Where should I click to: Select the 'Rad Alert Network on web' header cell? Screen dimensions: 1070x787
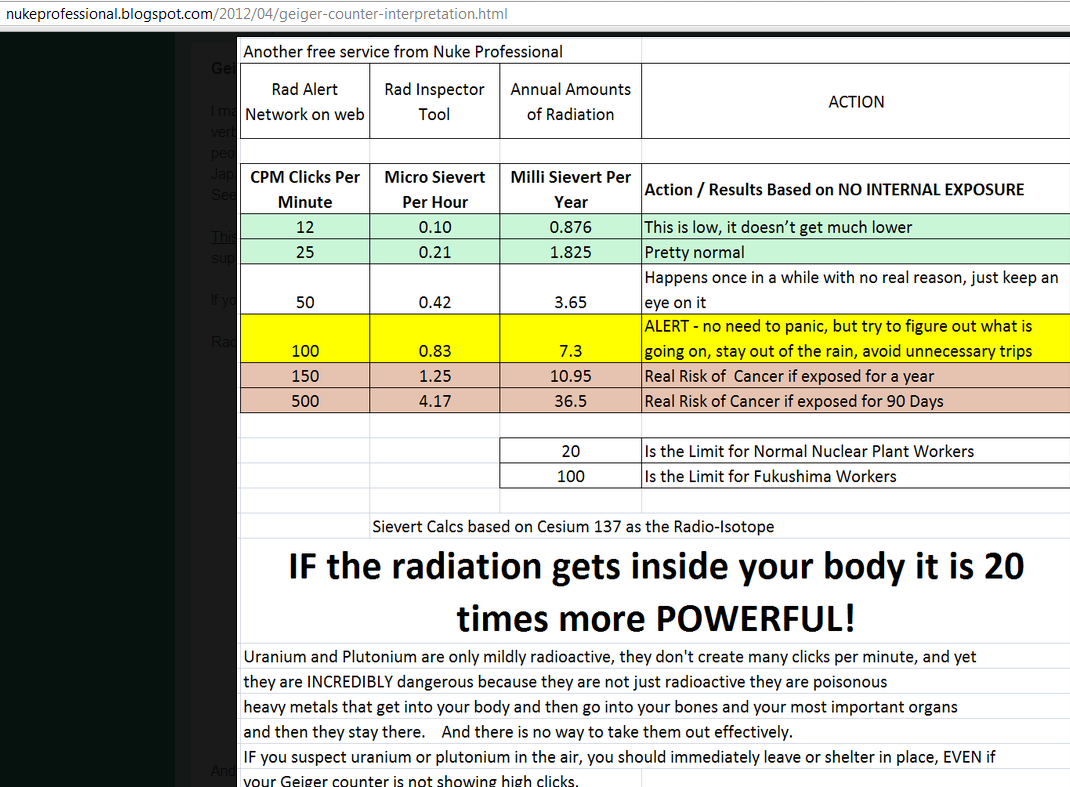point(305,102)
